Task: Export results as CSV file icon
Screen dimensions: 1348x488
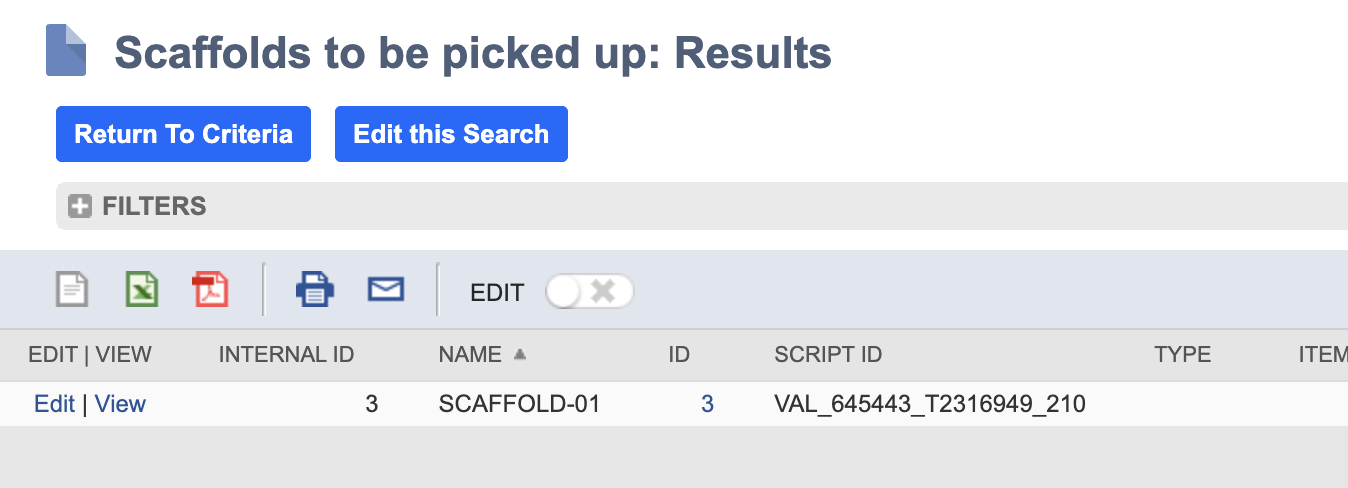Action: click(x=72, y=290)
